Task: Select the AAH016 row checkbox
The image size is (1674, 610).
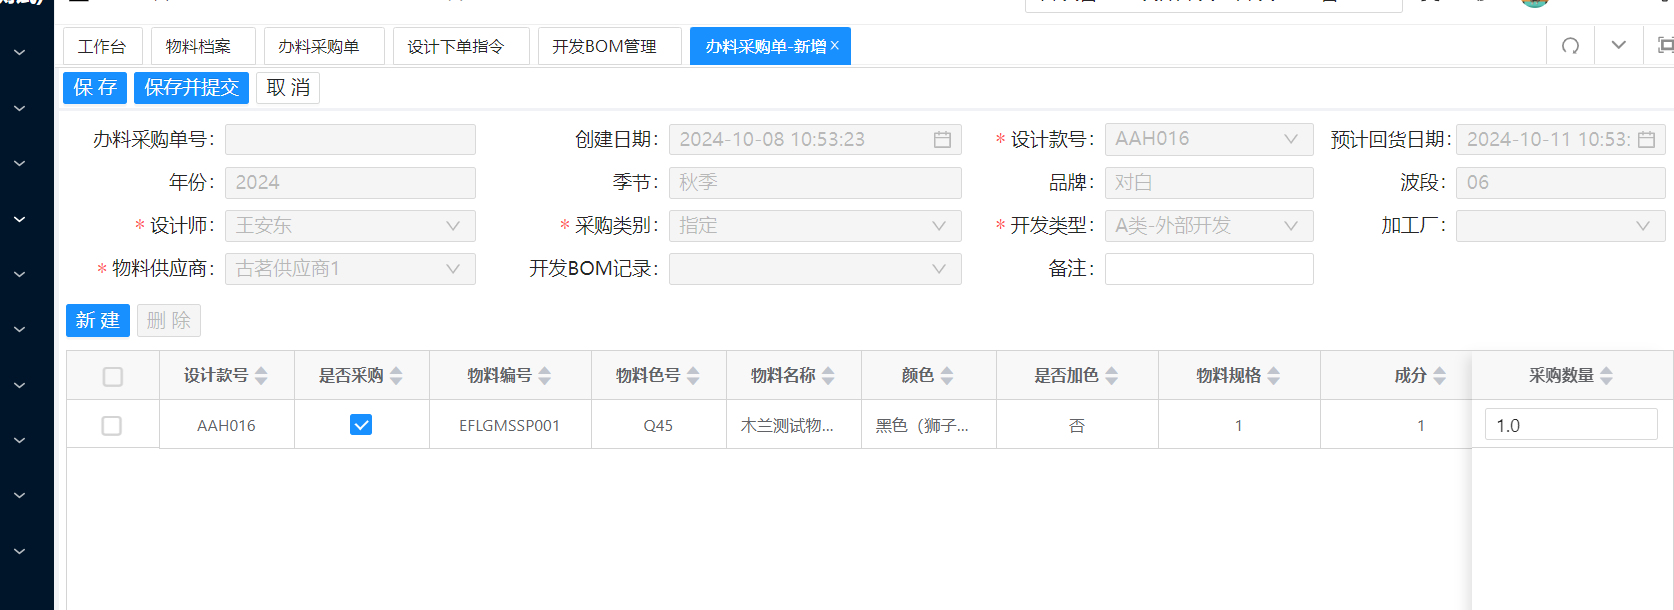Action: point(112,426)
